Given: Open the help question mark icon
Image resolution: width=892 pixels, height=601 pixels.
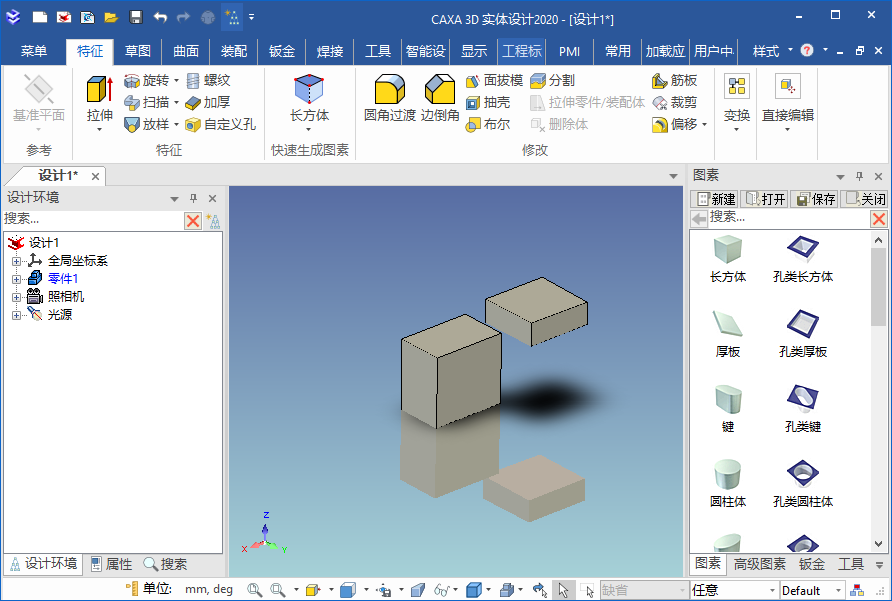Looking at the screenshot, I should click(x=807, y=50).
